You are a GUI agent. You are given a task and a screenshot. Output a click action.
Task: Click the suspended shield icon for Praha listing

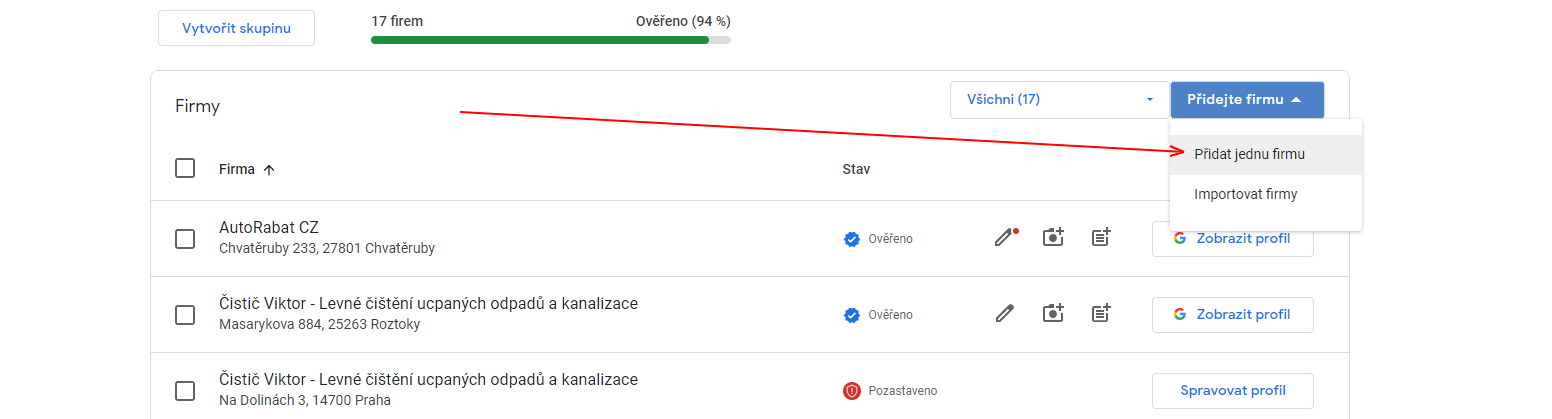coord(852,391)
